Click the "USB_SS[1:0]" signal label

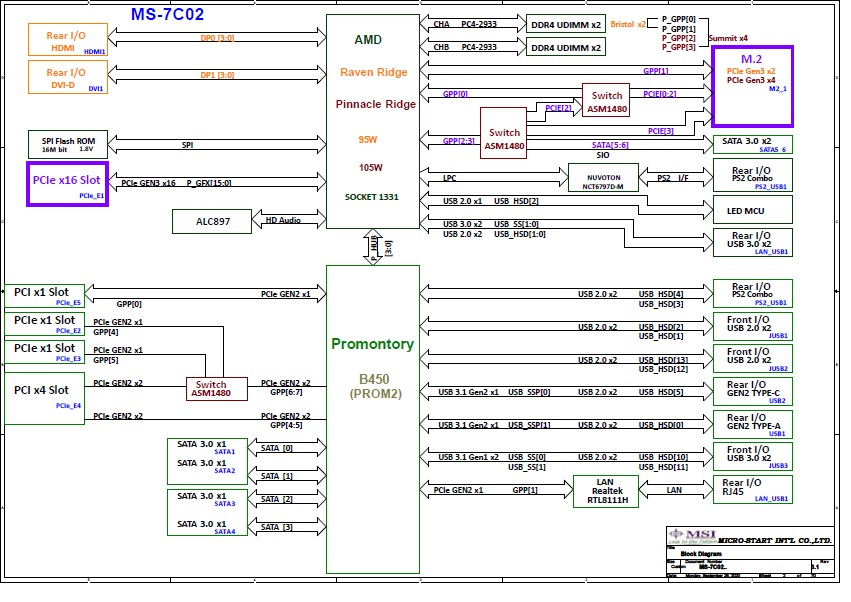[x=516, y=224]
